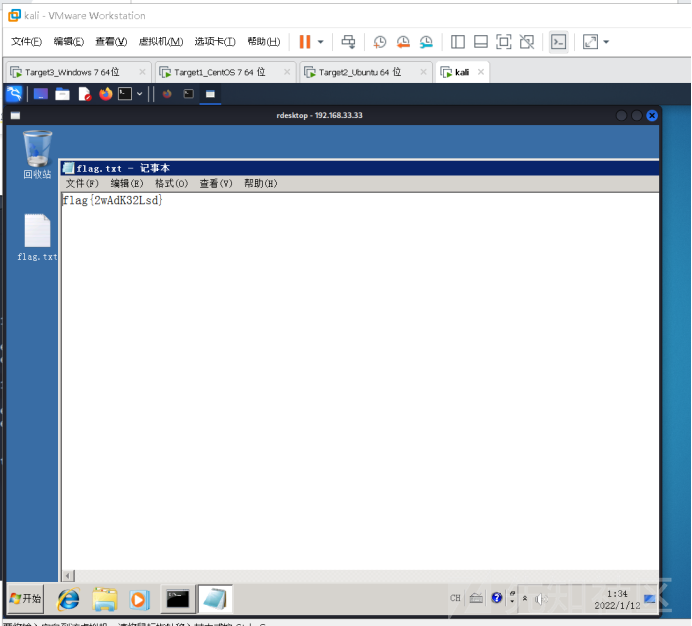This screenshot has width=692, height=626.
Task: Open Notepad's 格式(O) menu
Action: (x=172, y=183)
